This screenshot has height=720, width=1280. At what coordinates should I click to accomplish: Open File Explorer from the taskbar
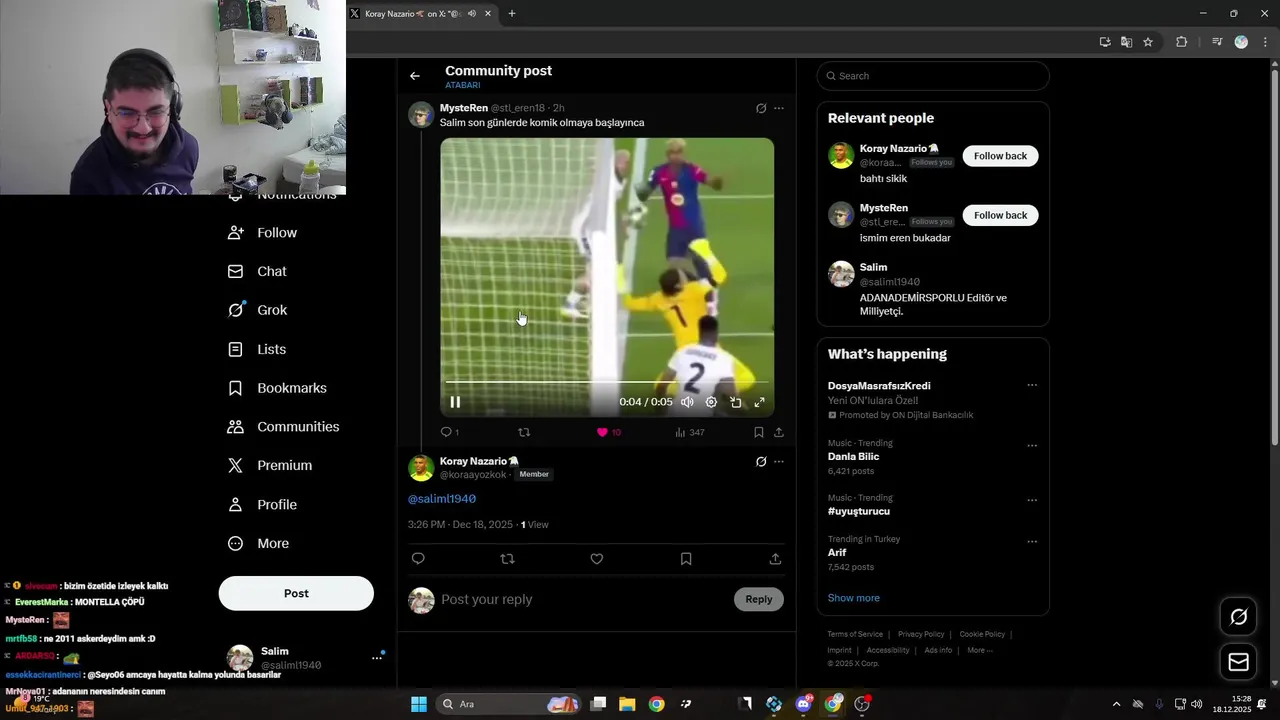tap(627, 704)
